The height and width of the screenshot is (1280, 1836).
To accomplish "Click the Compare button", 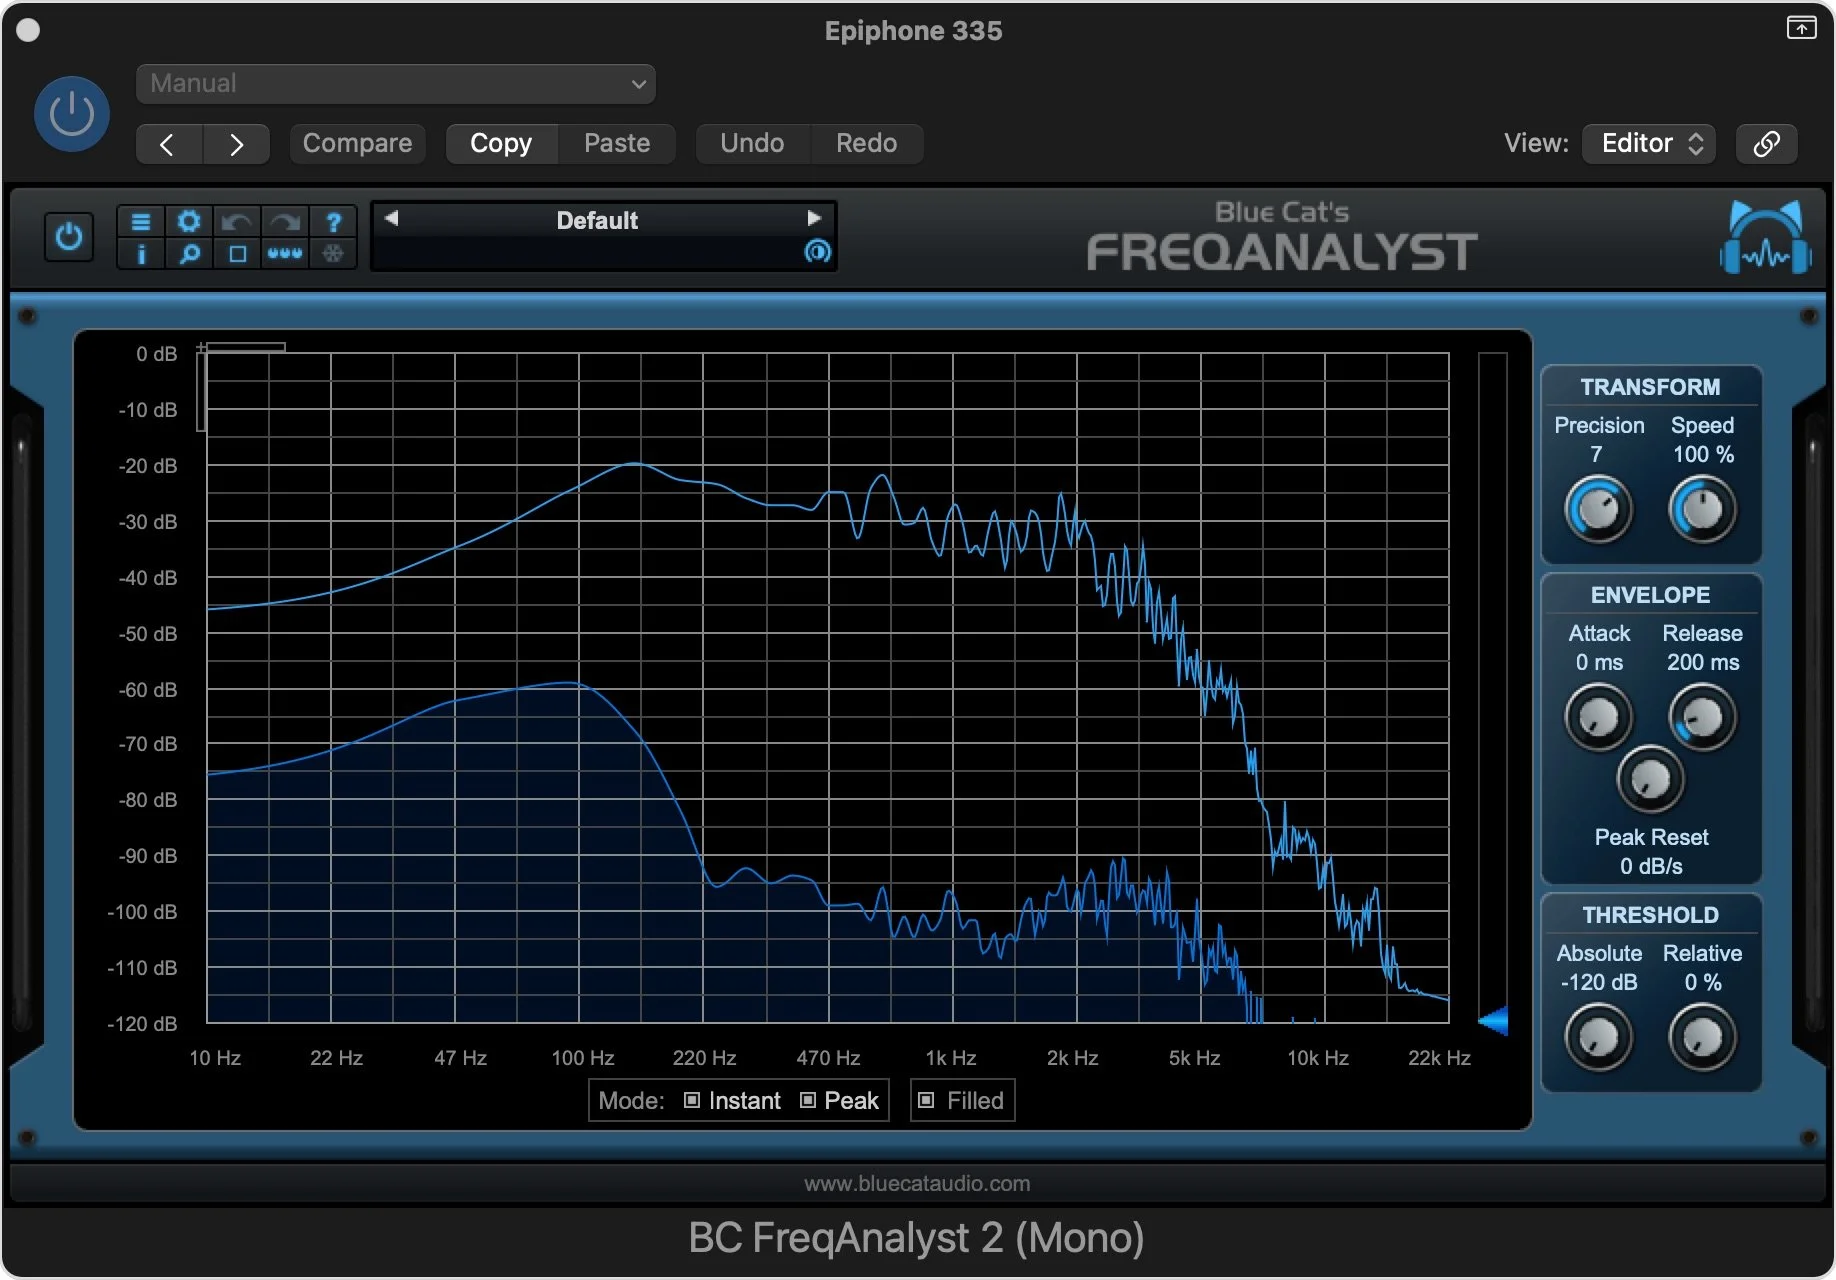I will pyautogui.click(x=357, y=144).
